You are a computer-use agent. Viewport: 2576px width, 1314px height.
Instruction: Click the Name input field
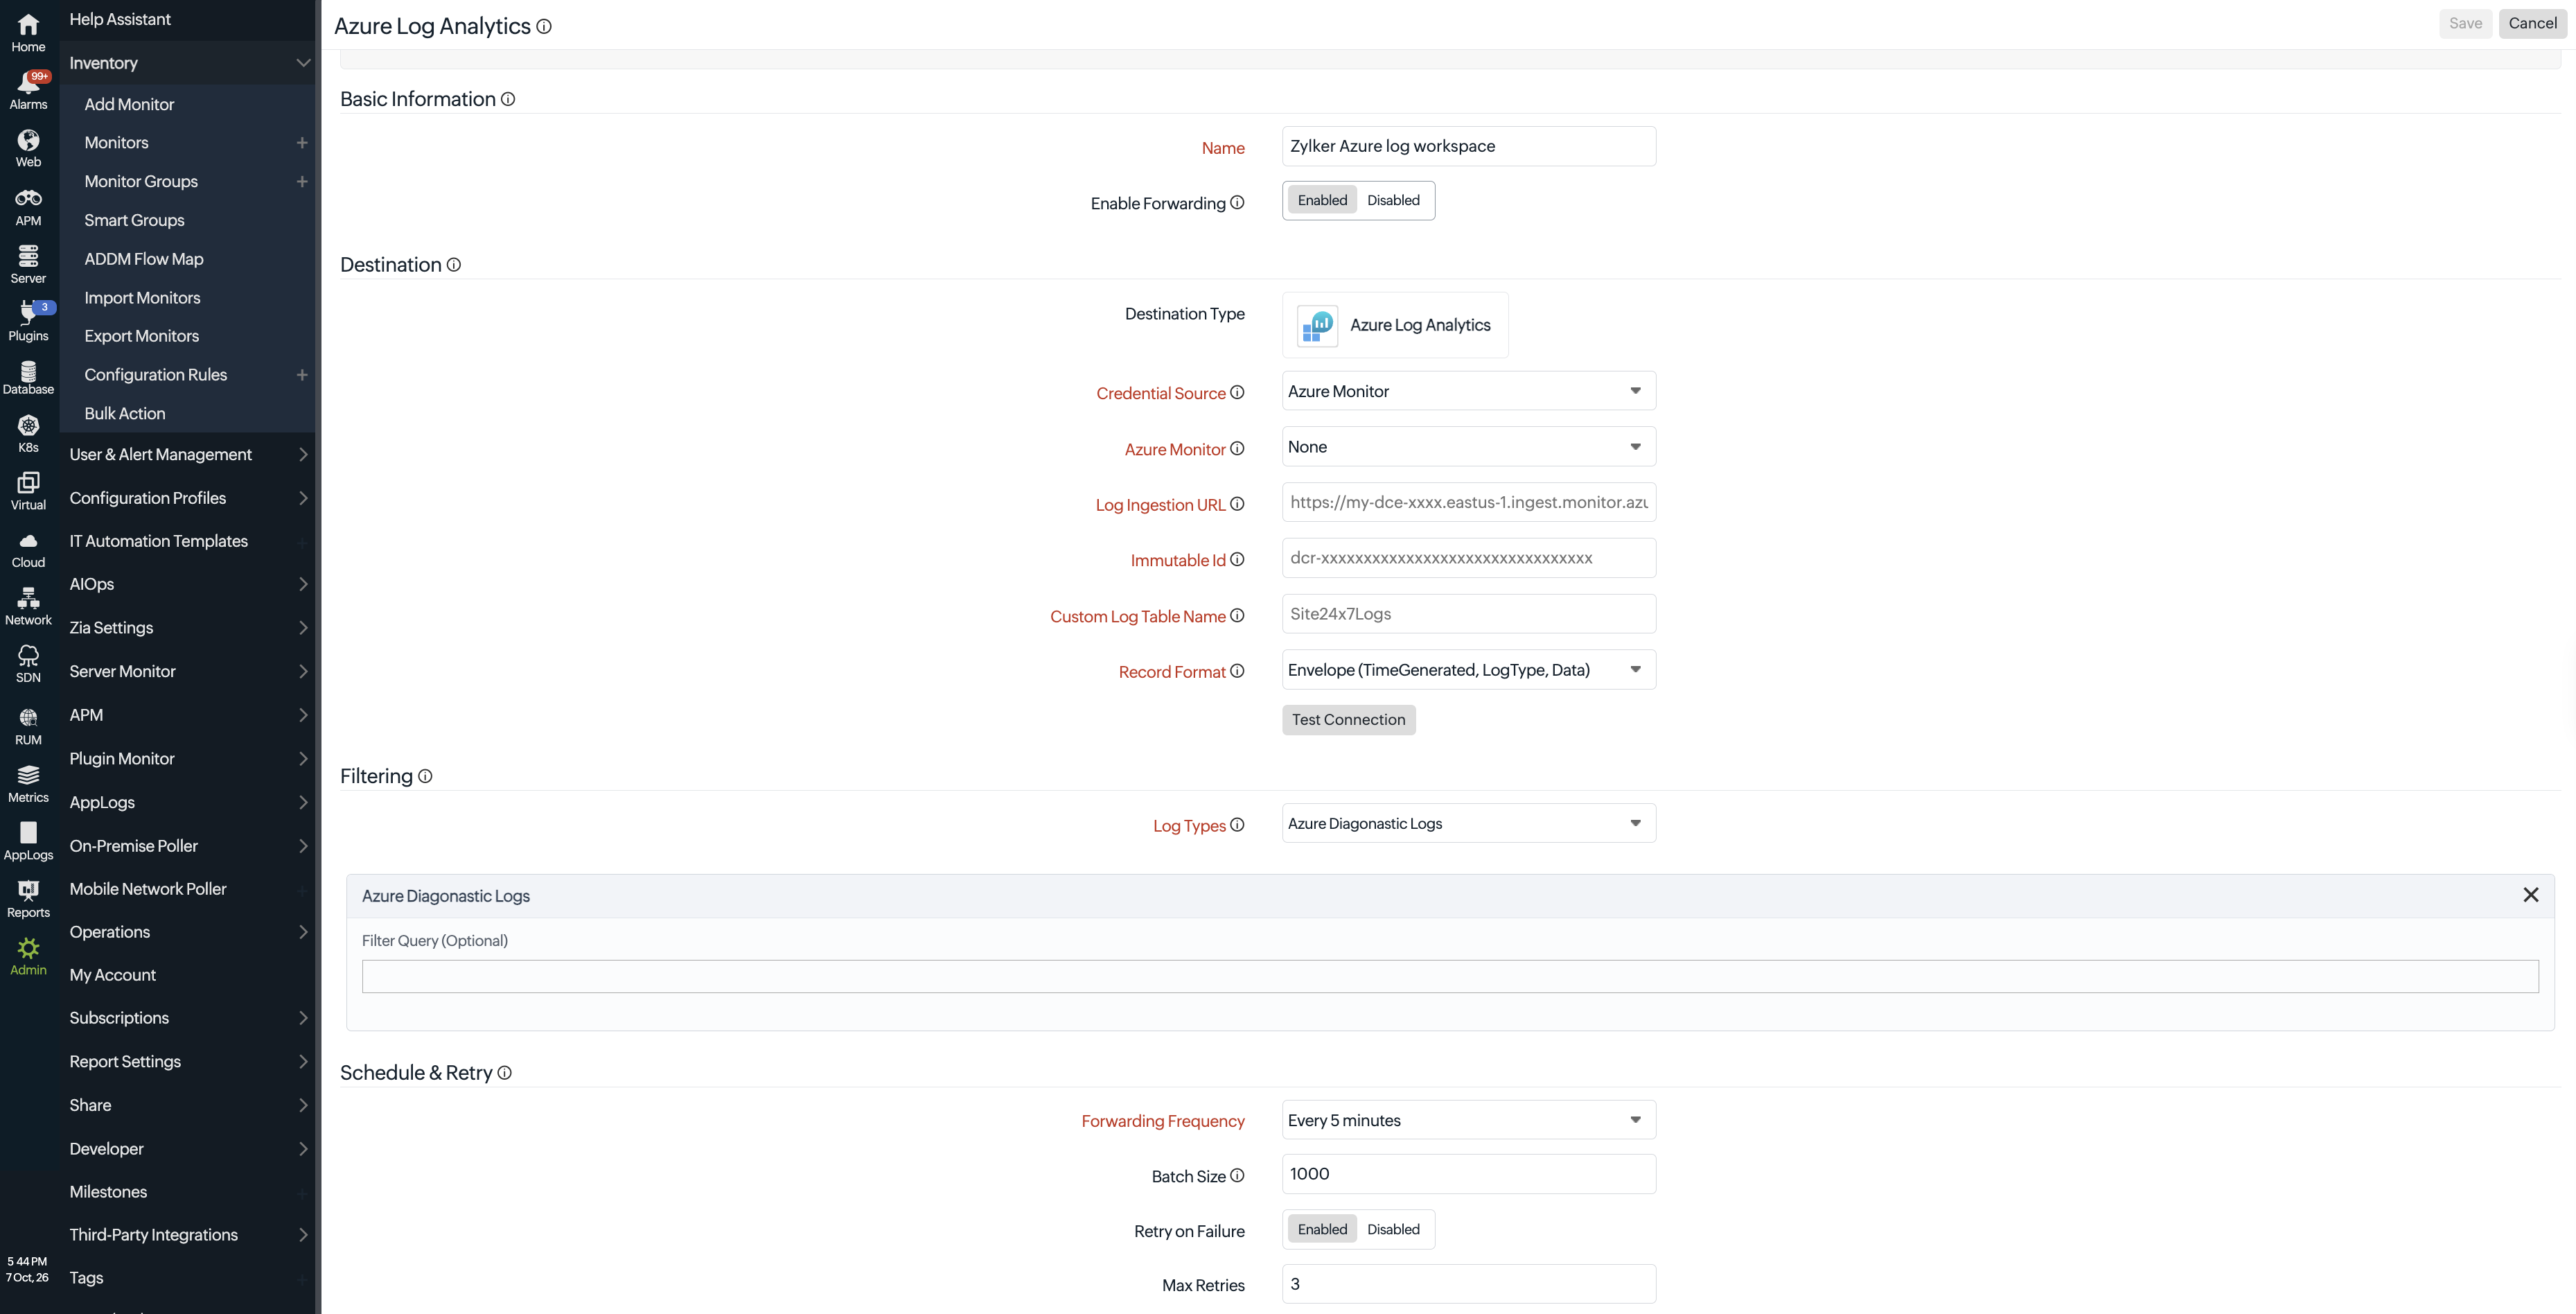coord(1469,146)
